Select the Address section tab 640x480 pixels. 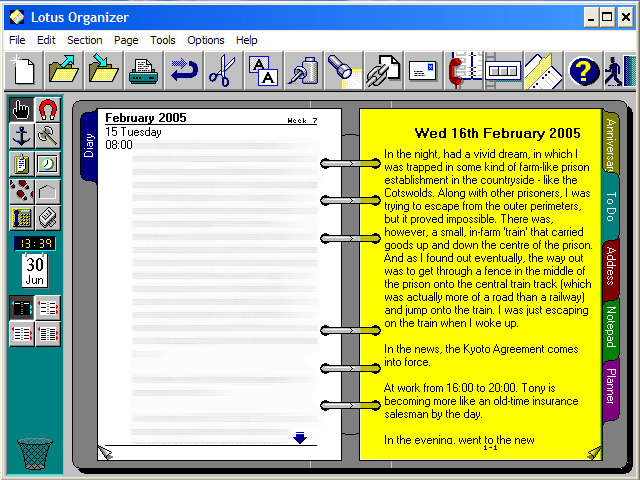[611, 267]
